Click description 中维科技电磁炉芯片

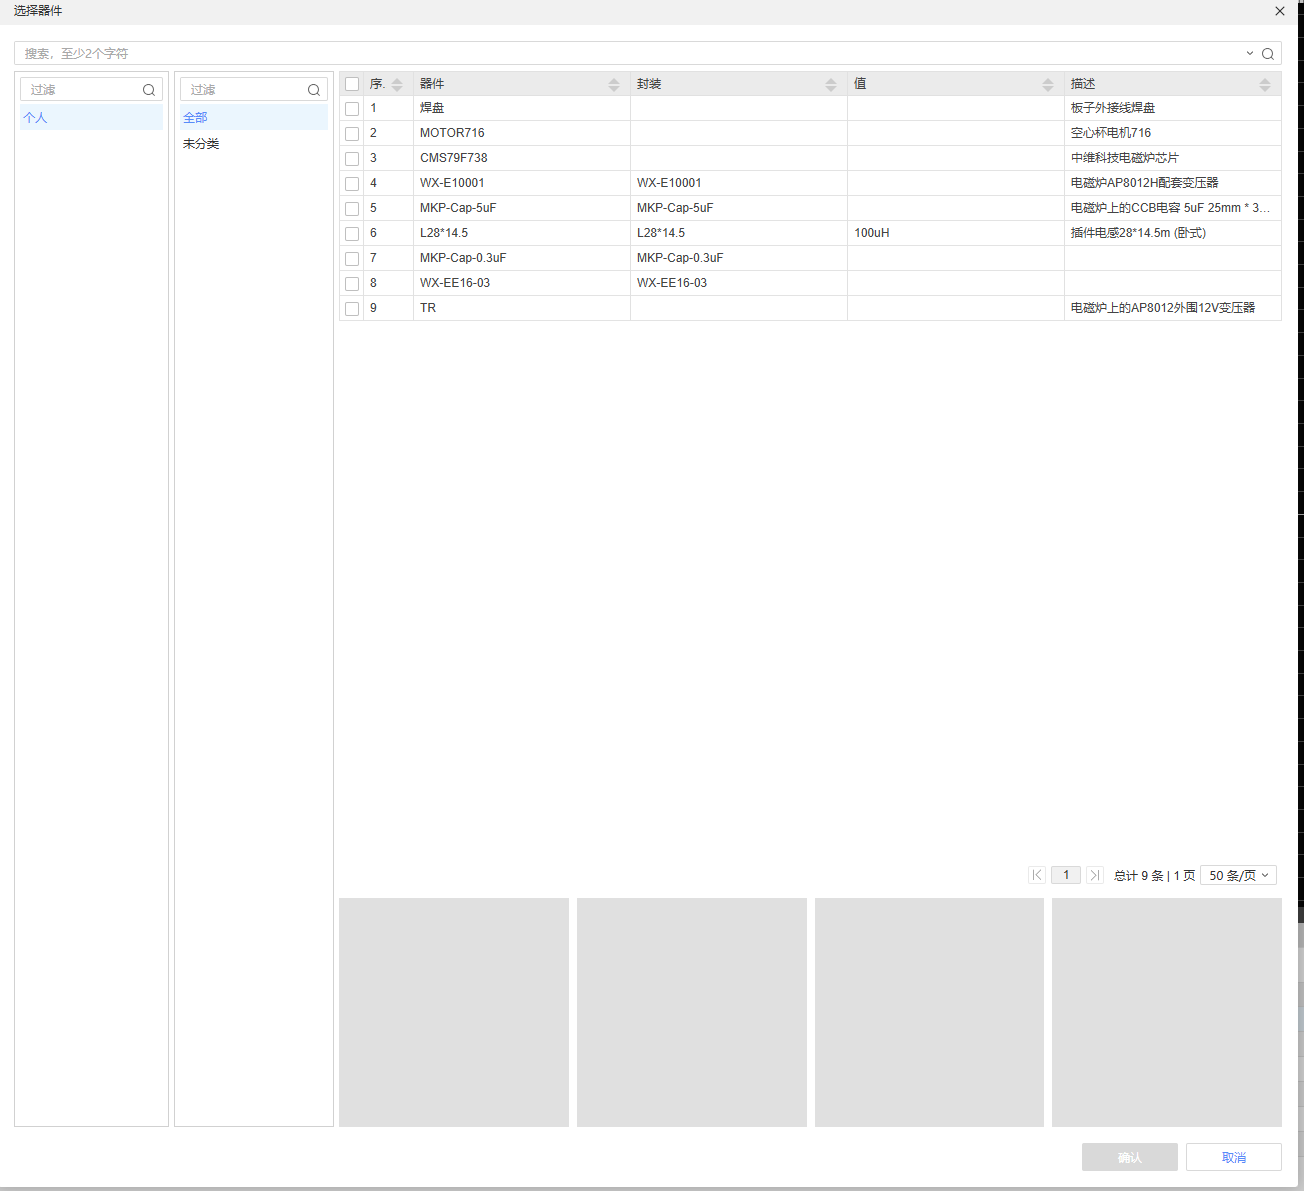pyautogui.click(x=1125, y=158)
